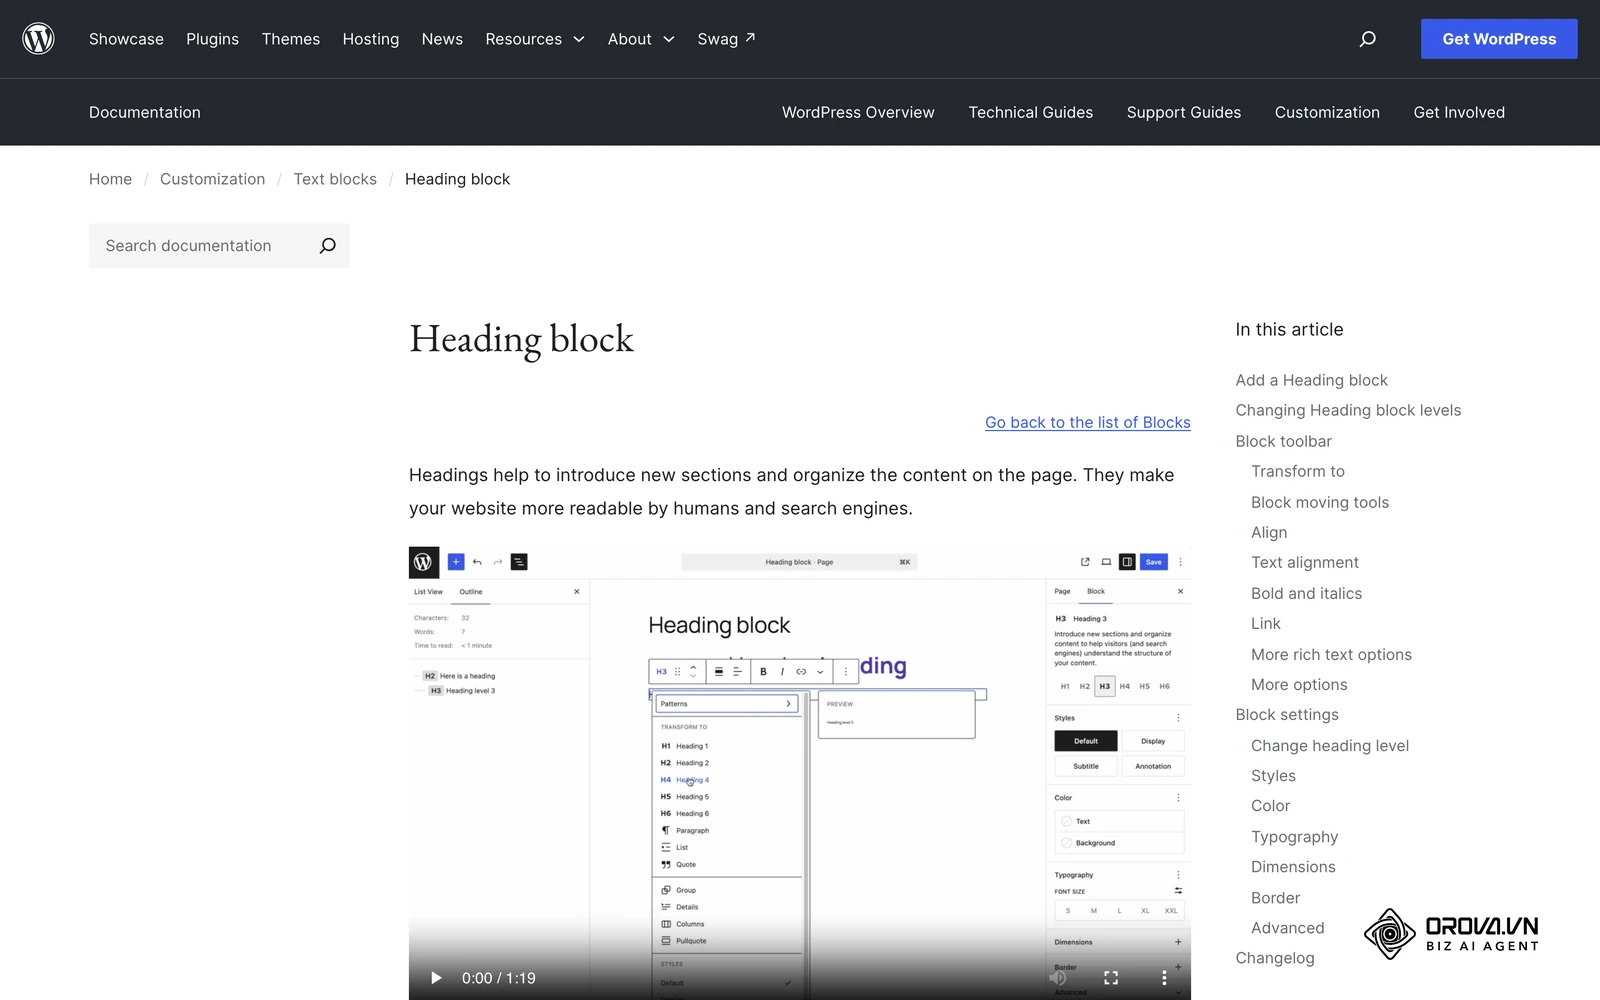Screen dimensions: 1600x1000
Task: Open Support Guides section
Action: [1183, 112]
